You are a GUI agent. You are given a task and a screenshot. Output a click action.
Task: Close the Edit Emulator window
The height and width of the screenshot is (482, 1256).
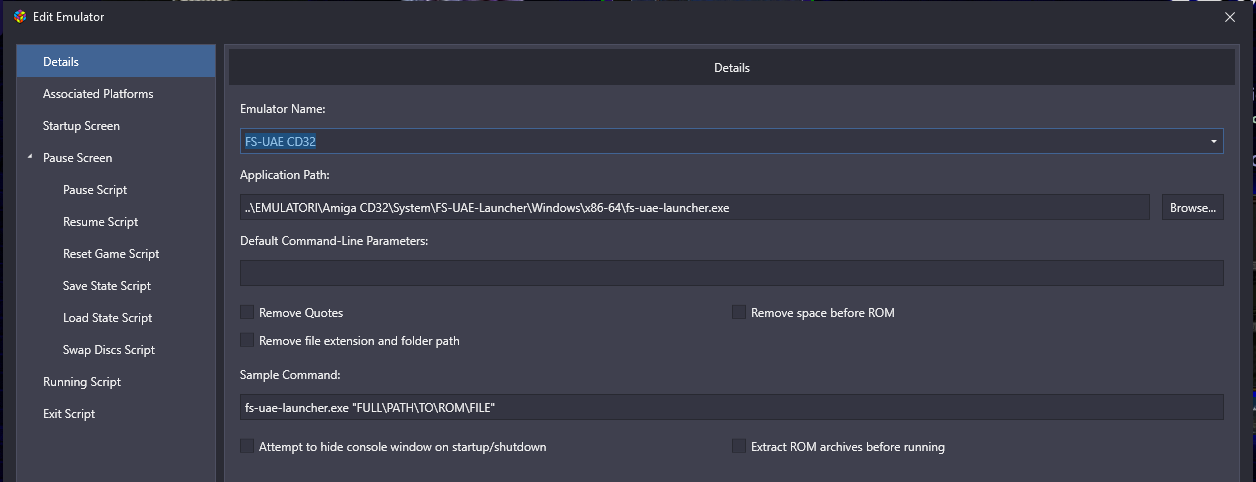(x=1230, y=16)
